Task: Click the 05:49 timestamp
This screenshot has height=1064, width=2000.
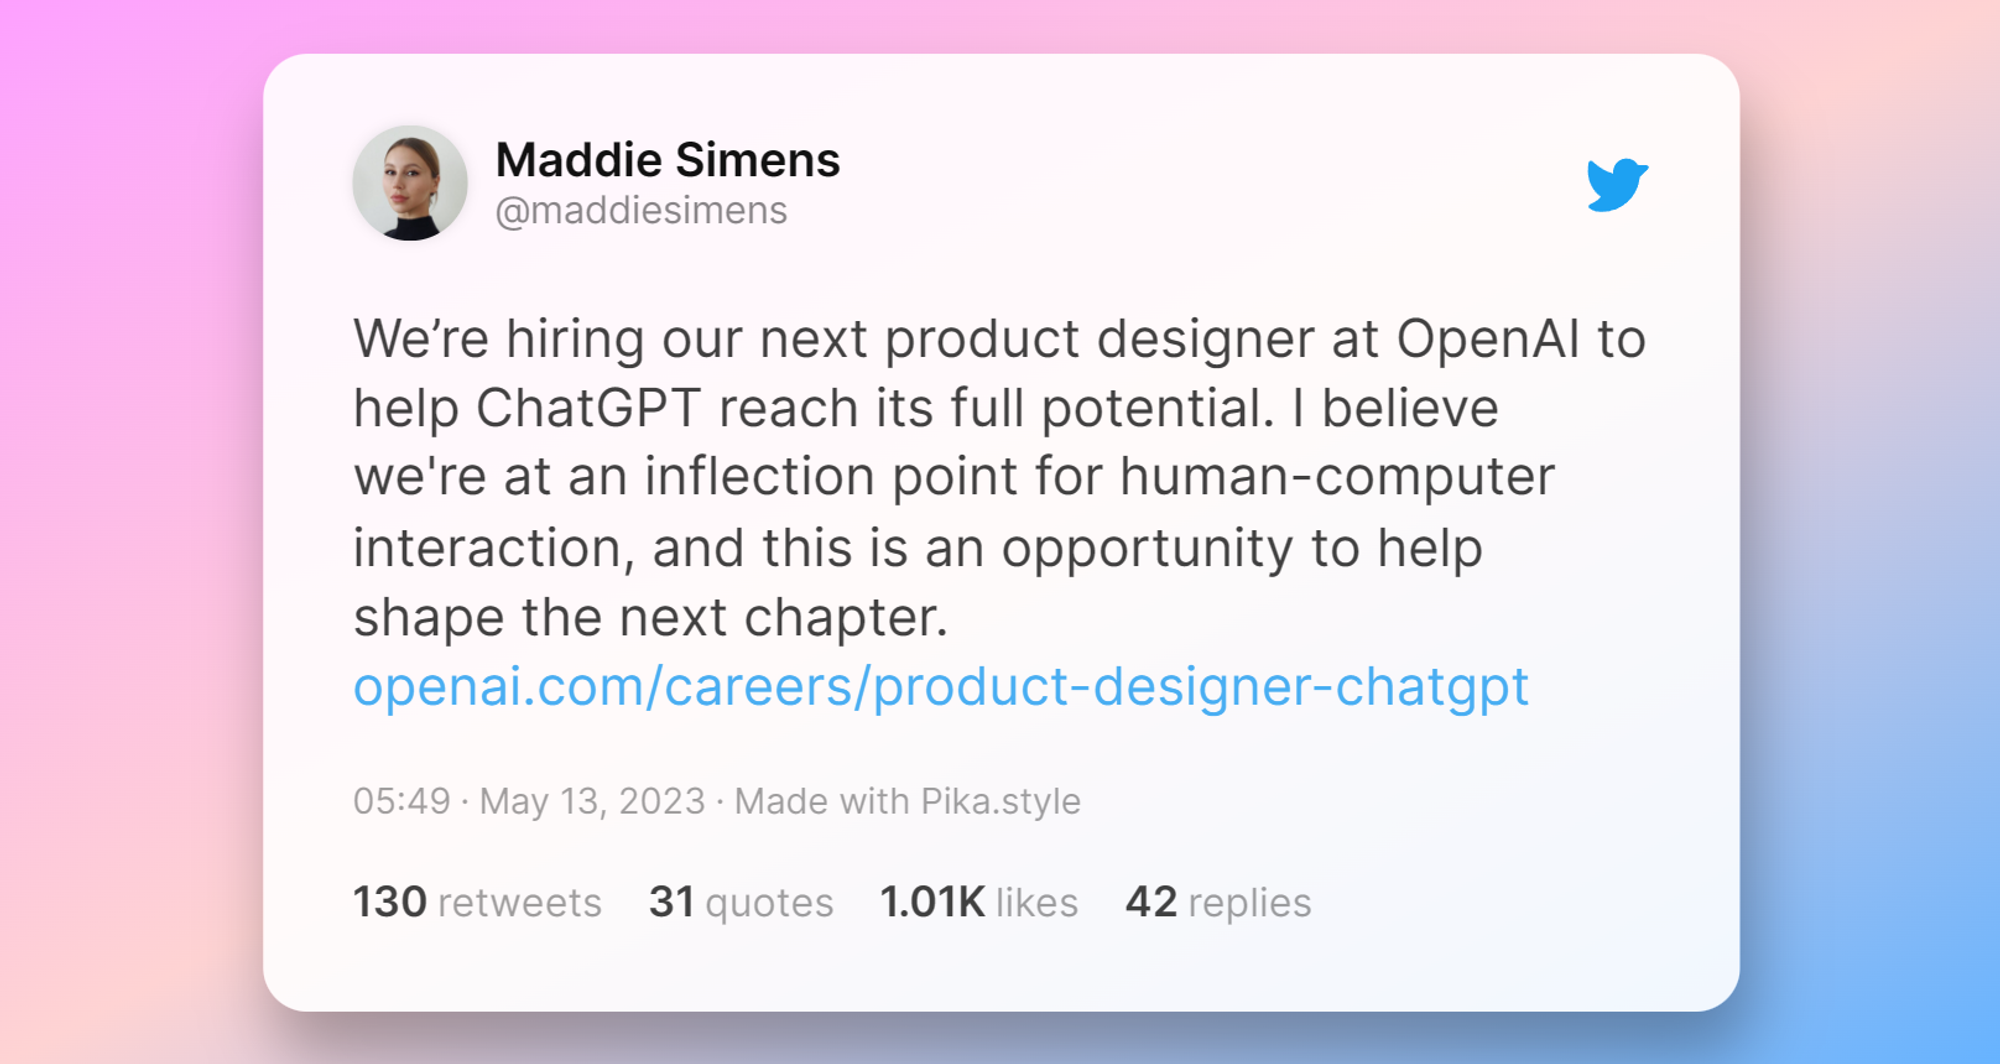Action: pos(402,801)
